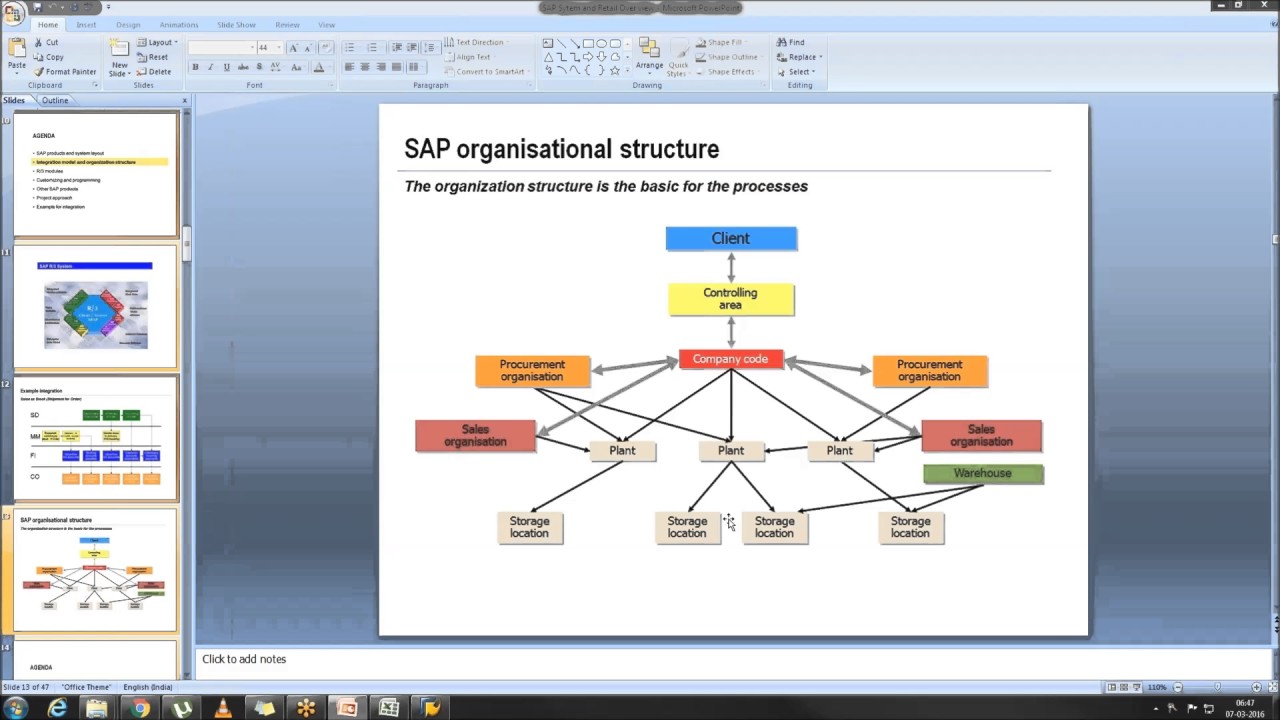Viewport: 1280px width, 720px height.
Task: Justify the text
Action: [397, 67]
